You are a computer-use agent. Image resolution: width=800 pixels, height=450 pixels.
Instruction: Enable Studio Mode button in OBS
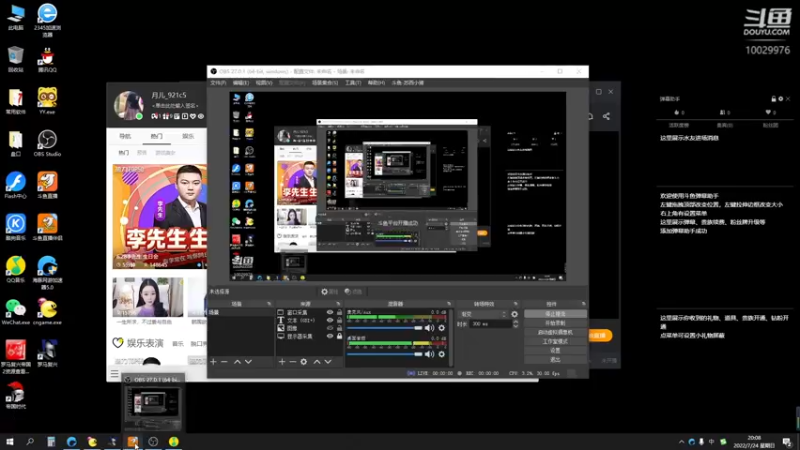(x=555, y=342)
